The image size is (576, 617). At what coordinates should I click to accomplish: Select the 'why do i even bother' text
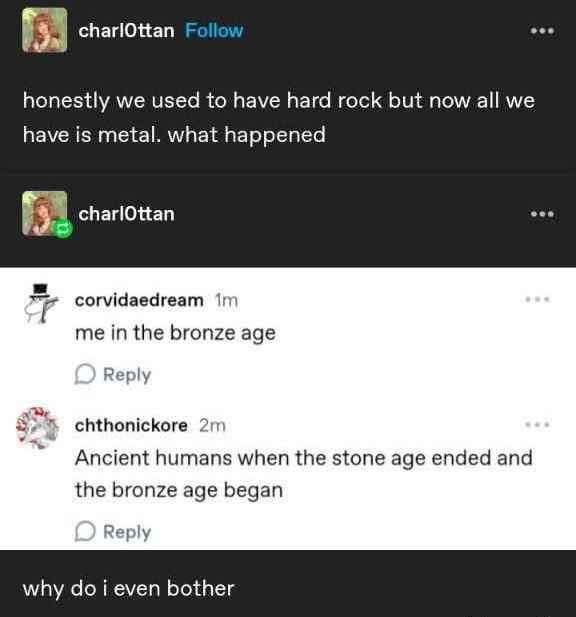[129, 589]
